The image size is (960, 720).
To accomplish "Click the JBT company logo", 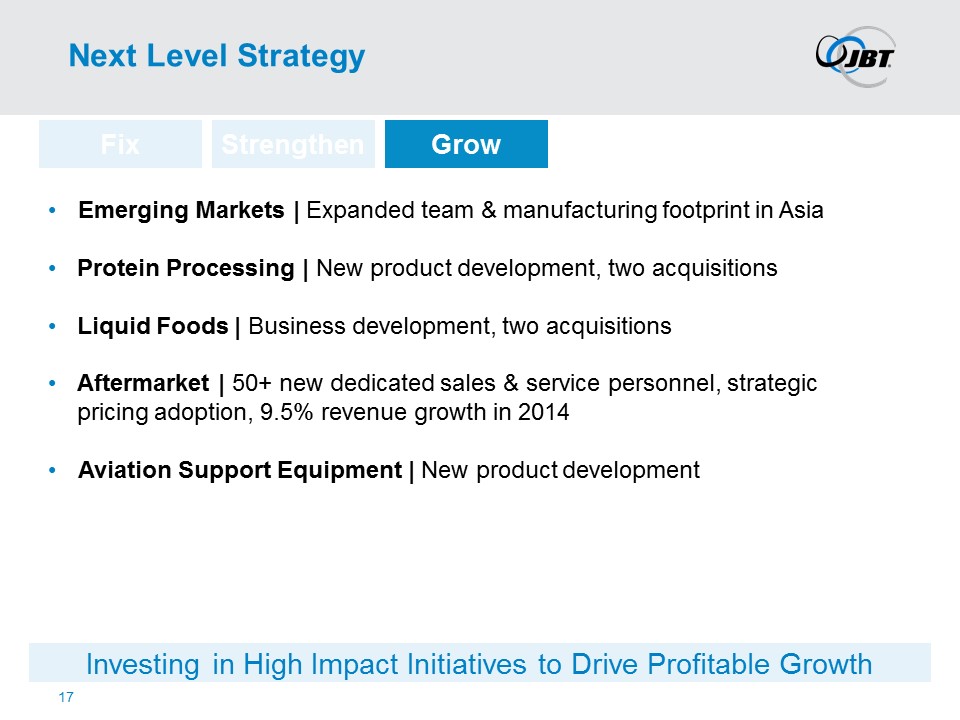I will [856, 54].
